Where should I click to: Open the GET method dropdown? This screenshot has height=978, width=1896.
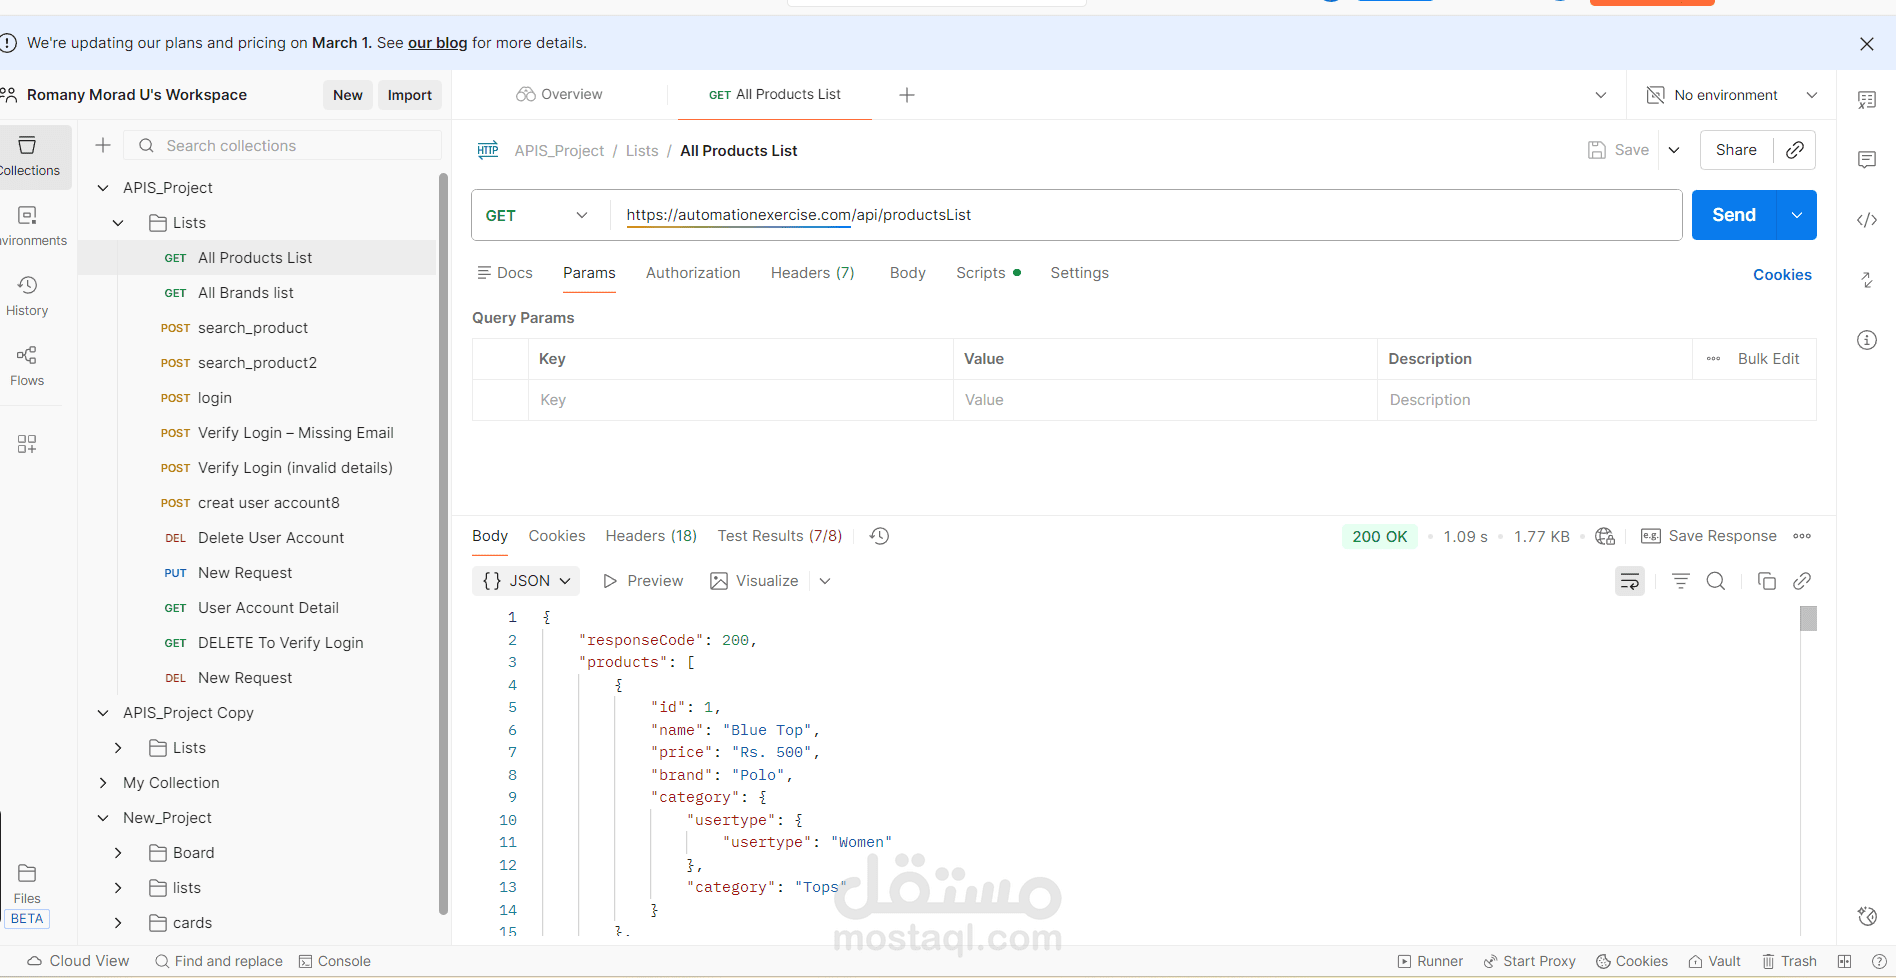(537, 215)
